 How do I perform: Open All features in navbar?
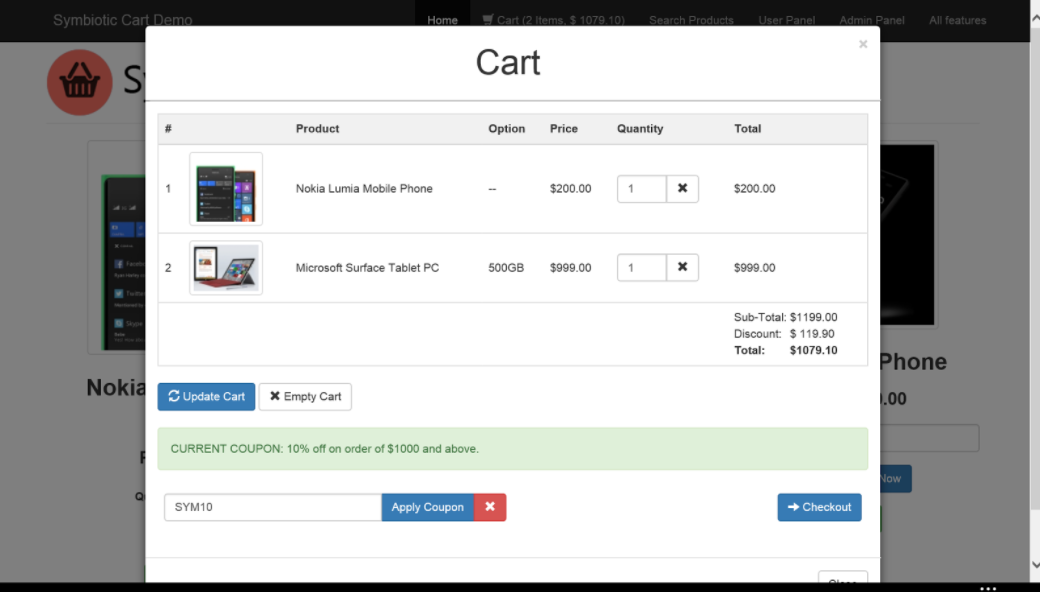957,20
